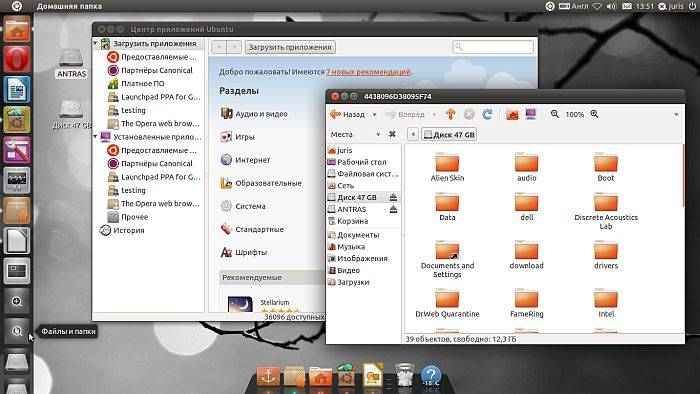Click Аудио и видео category
The width and height of the screenshot is (700, 394).
pos(254,114)
